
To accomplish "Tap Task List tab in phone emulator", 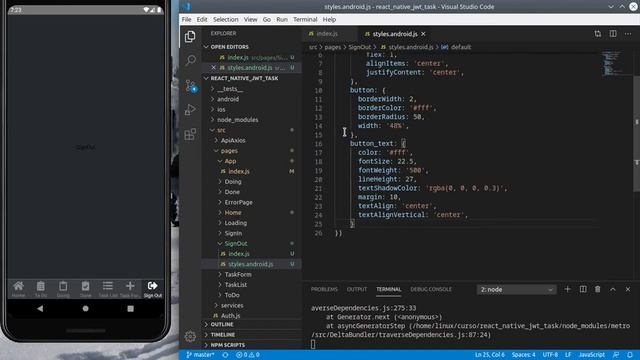I will (108, 289).
